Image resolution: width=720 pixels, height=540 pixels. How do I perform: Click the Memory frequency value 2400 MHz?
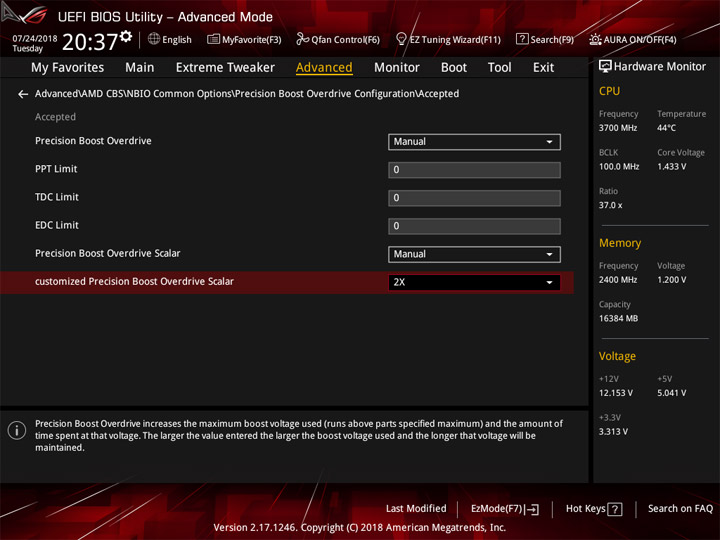coord(618,280)
